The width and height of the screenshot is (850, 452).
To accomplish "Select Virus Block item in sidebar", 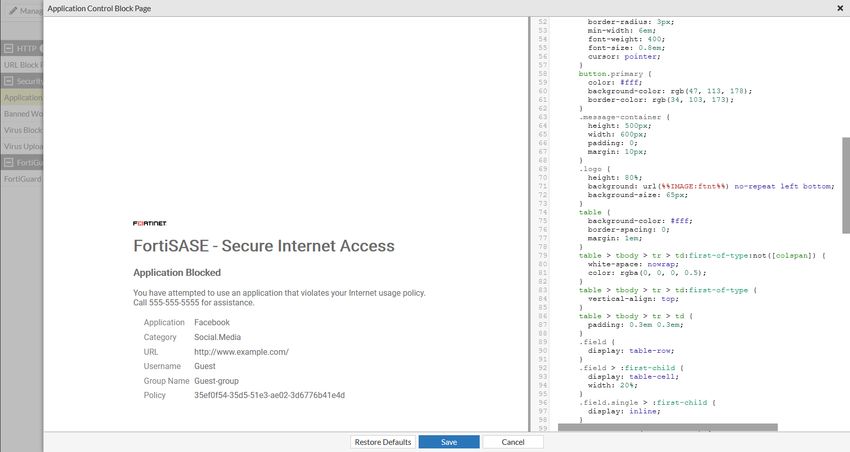I will point(22,130).
